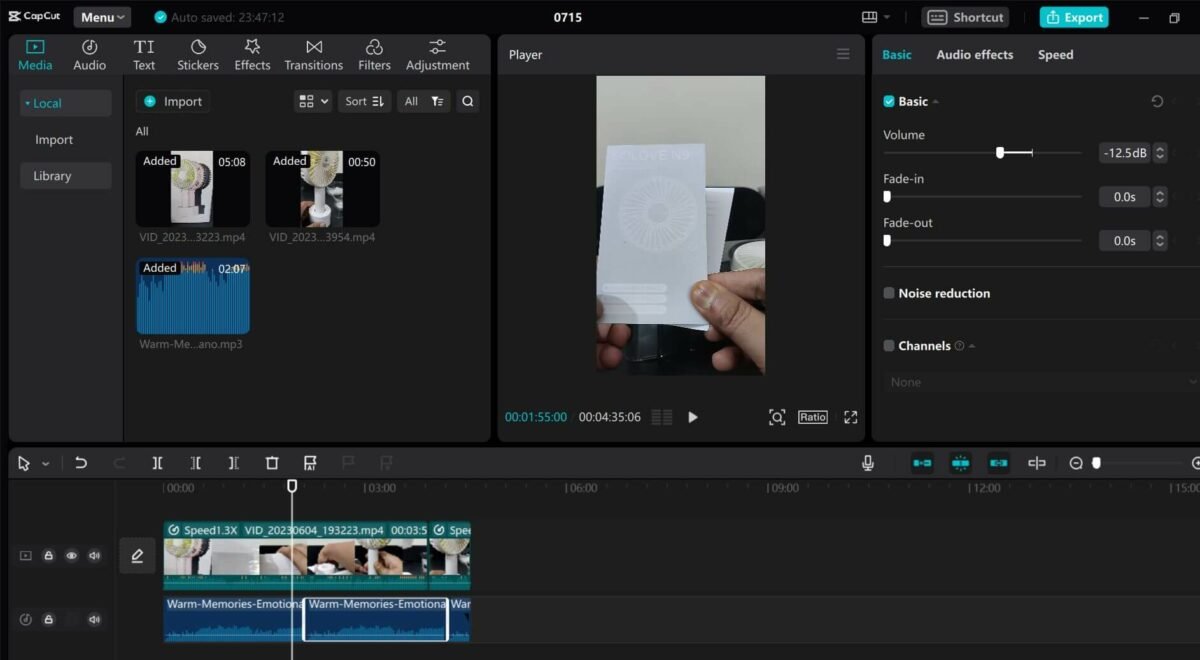Viewport: 1200px width, 660px height.
Task: Open the Stickers panel
Action: click(x=197, y=54)
